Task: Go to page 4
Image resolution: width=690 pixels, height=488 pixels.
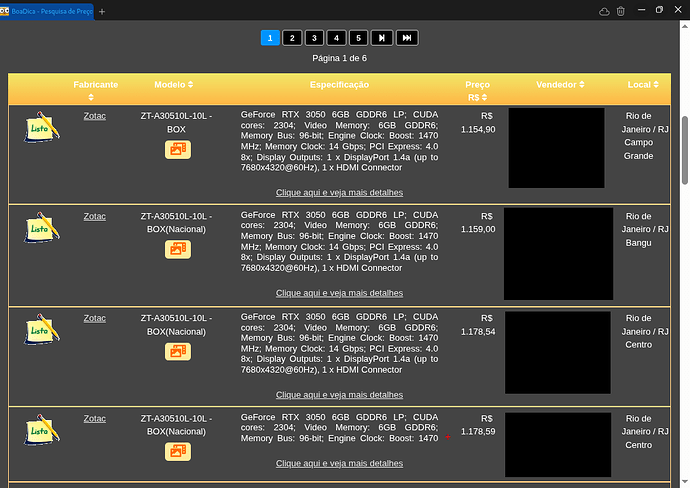Action: click(336, 38)
